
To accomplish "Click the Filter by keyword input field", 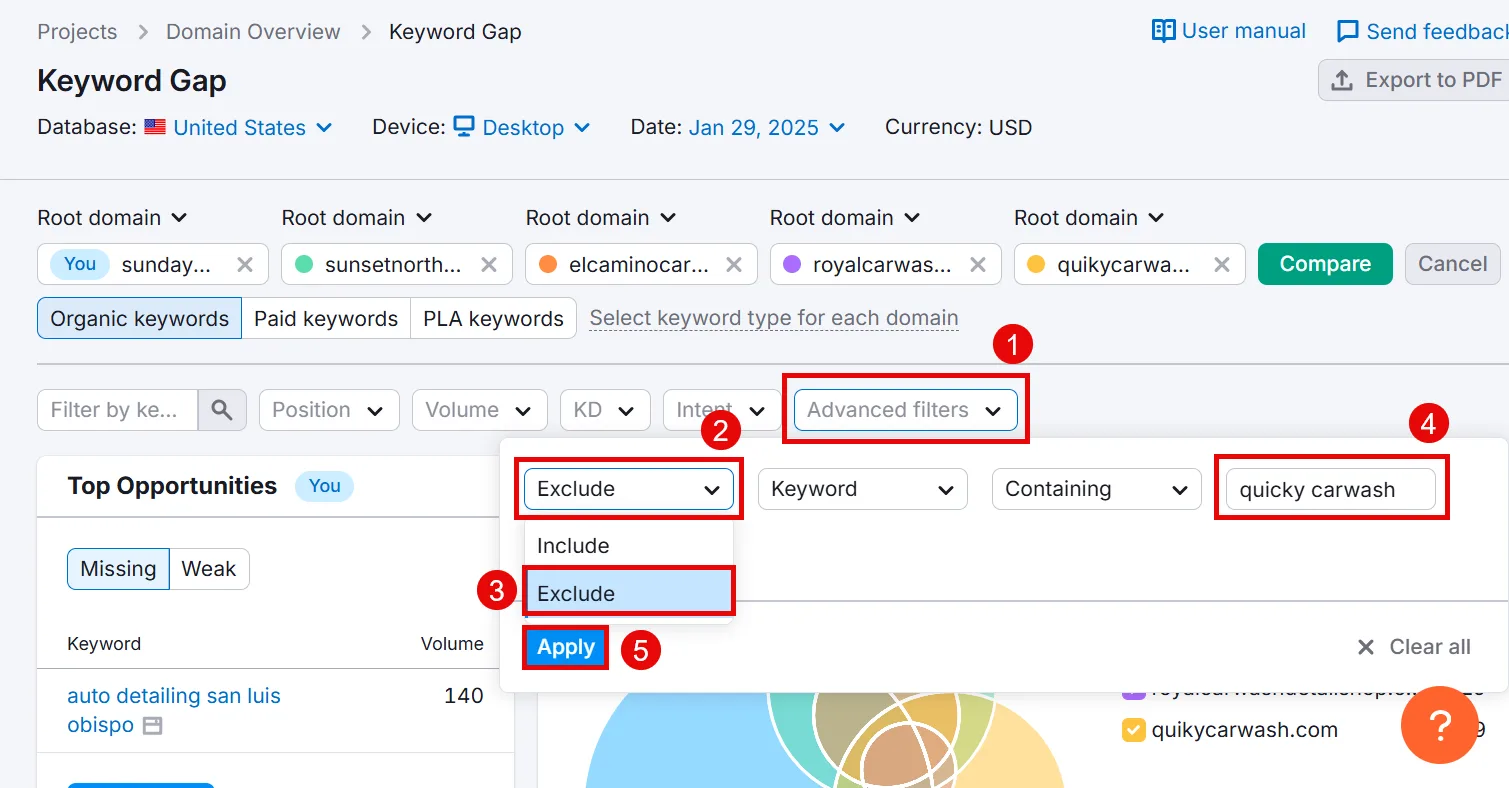I will [x=118, y=410].
